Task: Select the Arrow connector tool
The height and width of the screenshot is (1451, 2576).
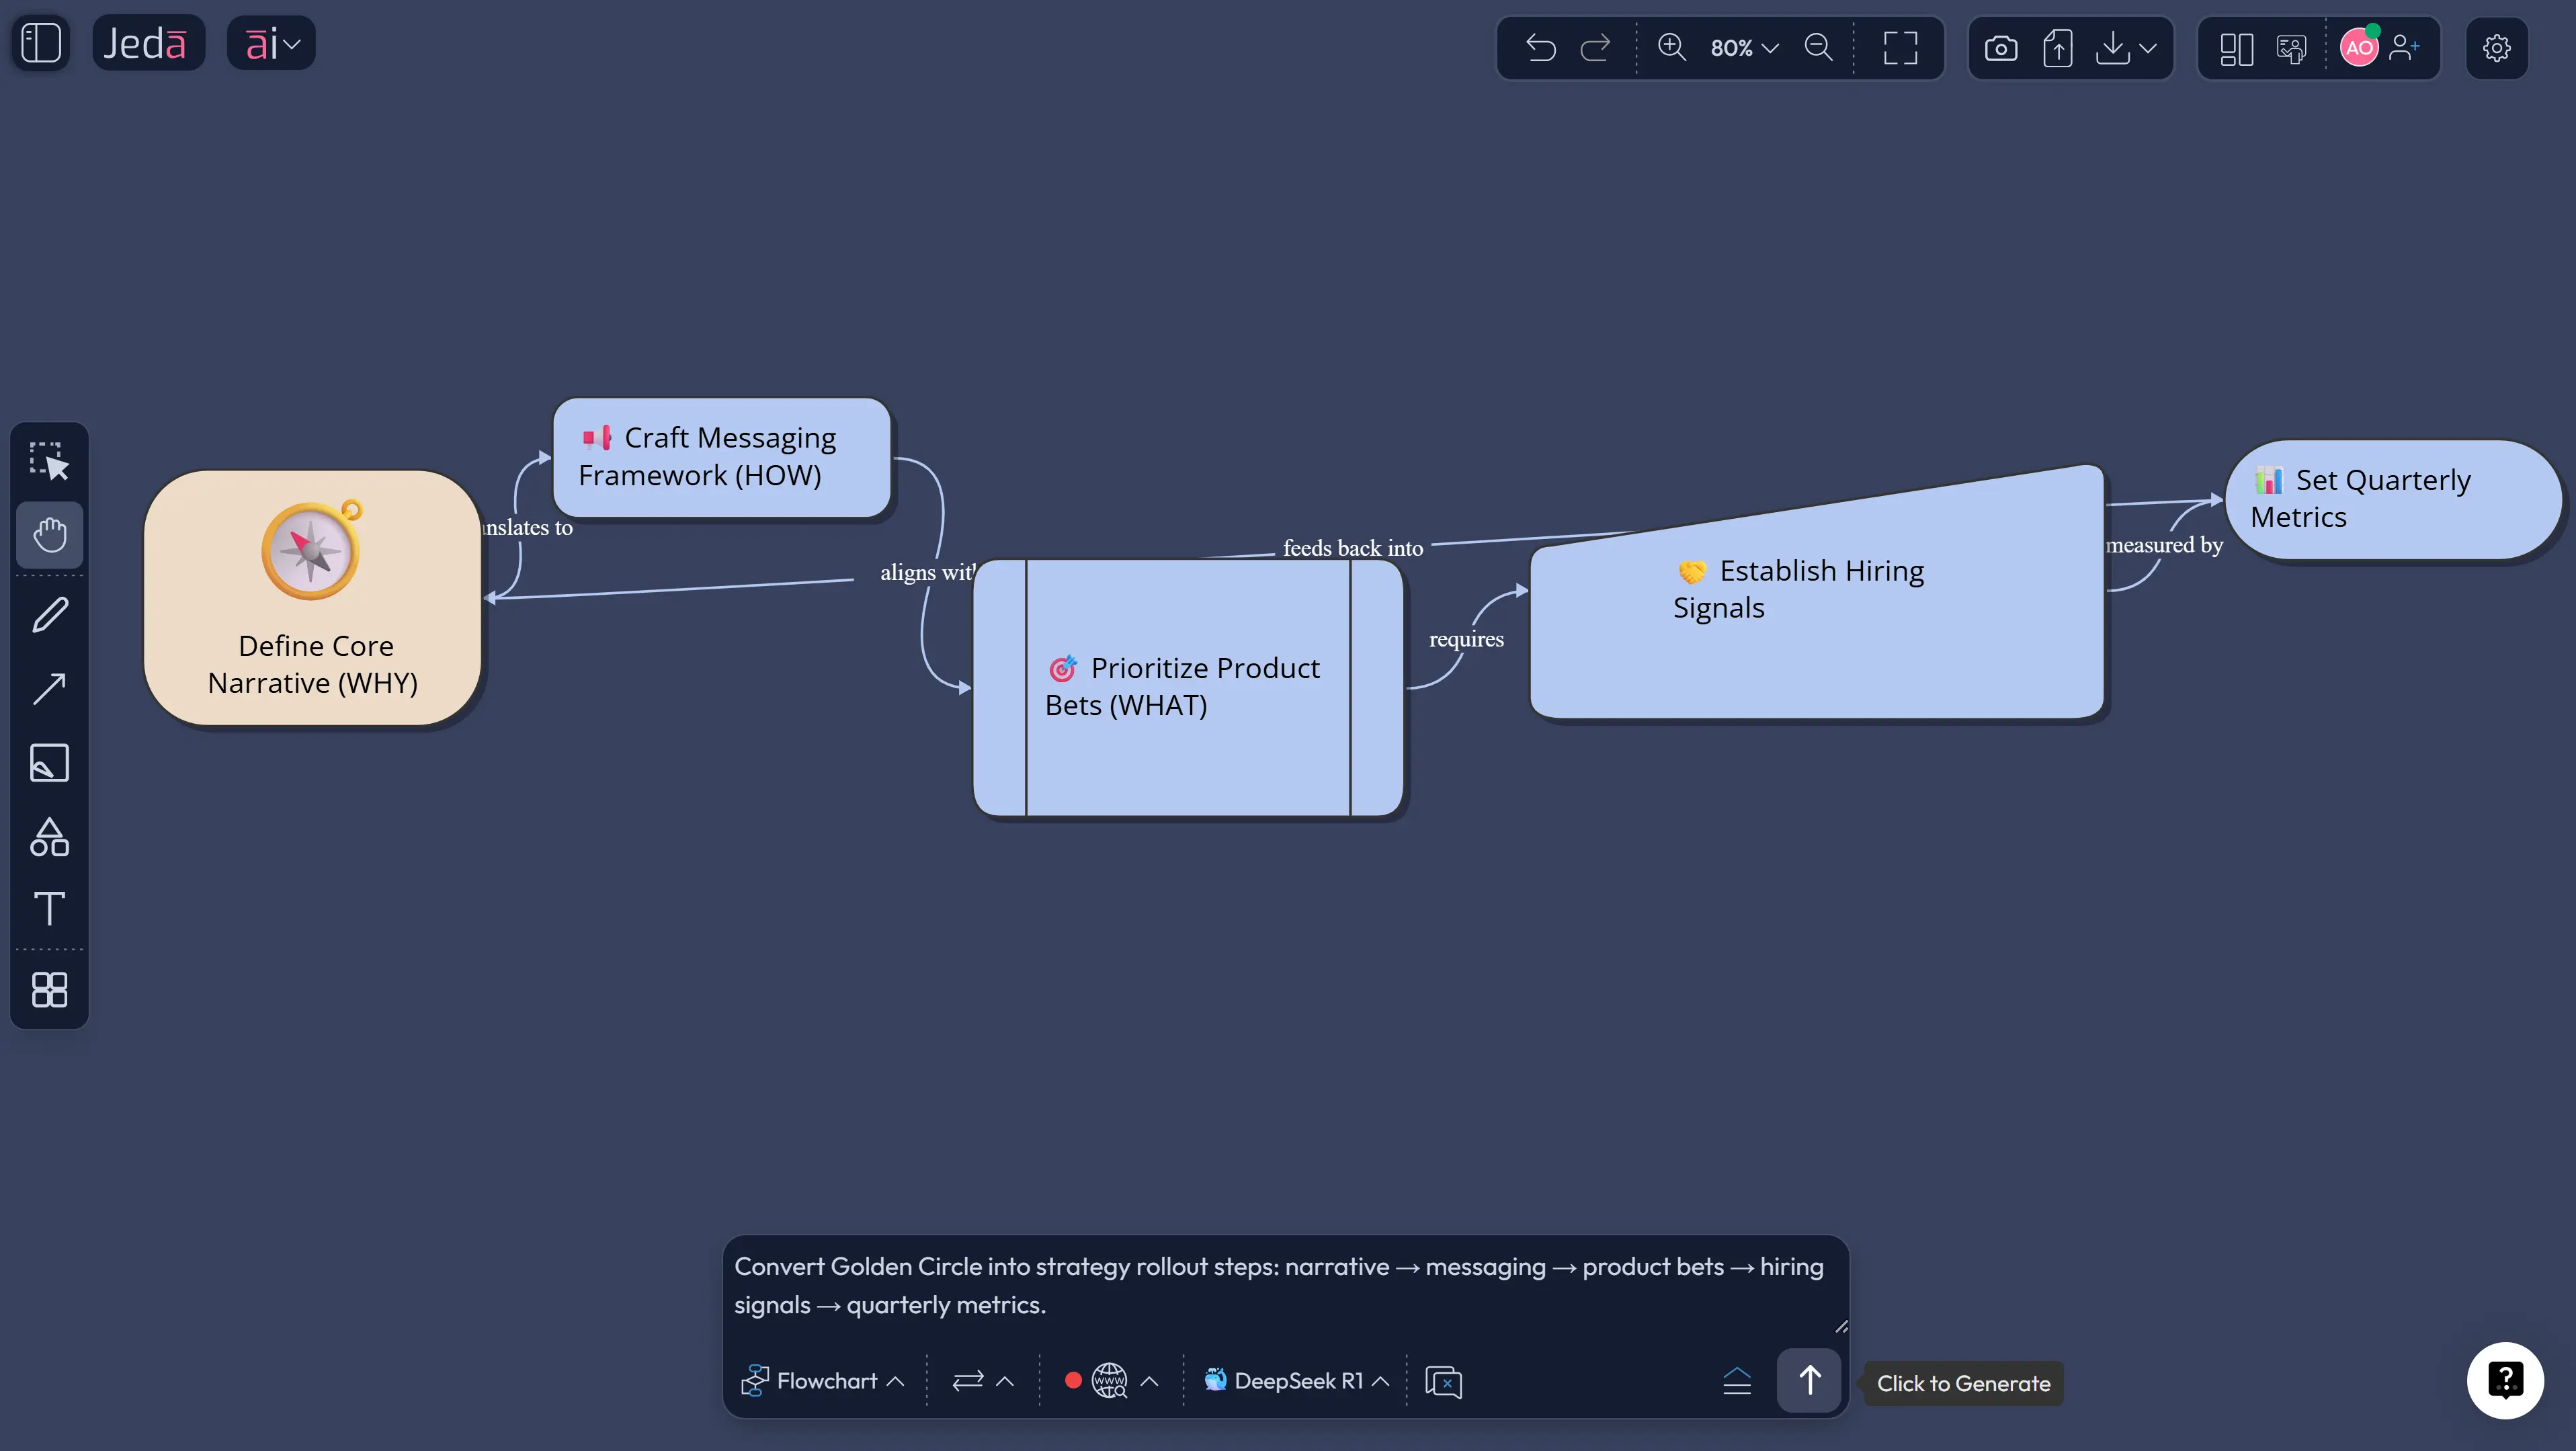Action: [49, 688]
